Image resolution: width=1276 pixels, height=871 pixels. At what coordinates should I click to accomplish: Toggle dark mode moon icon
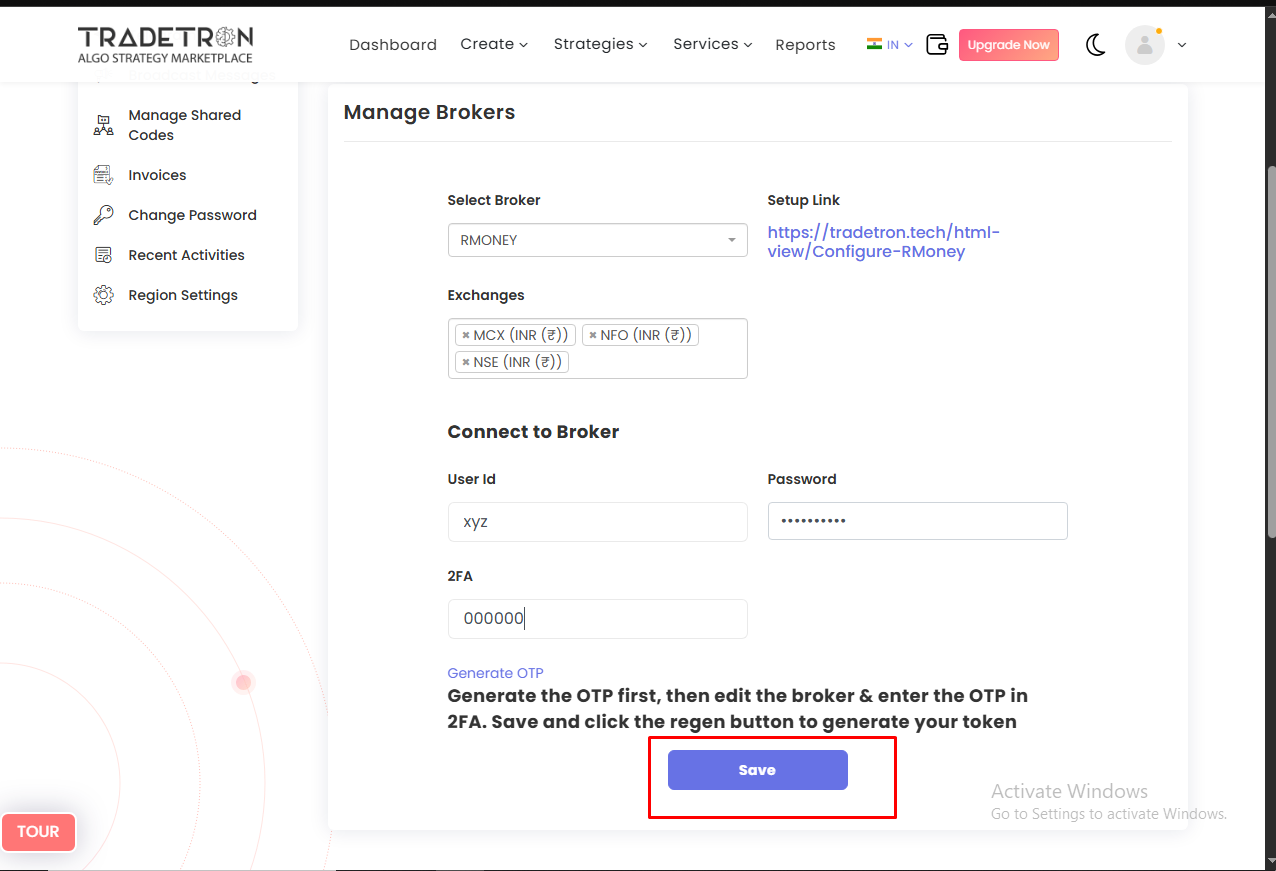[x=1096, y=45]
